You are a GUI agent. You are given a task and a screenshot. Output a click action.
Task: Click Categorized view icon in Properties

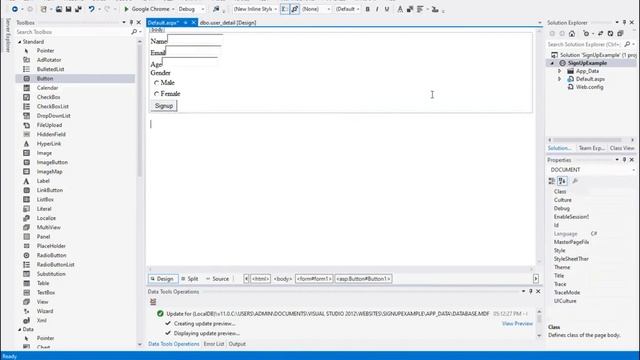click(x=552, y=181)
